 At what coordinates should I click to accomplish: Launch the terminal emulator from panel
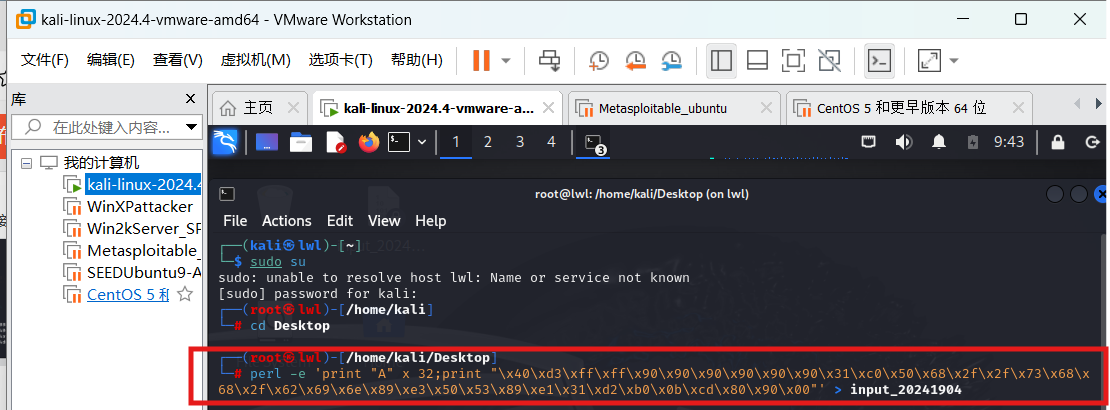399,142
